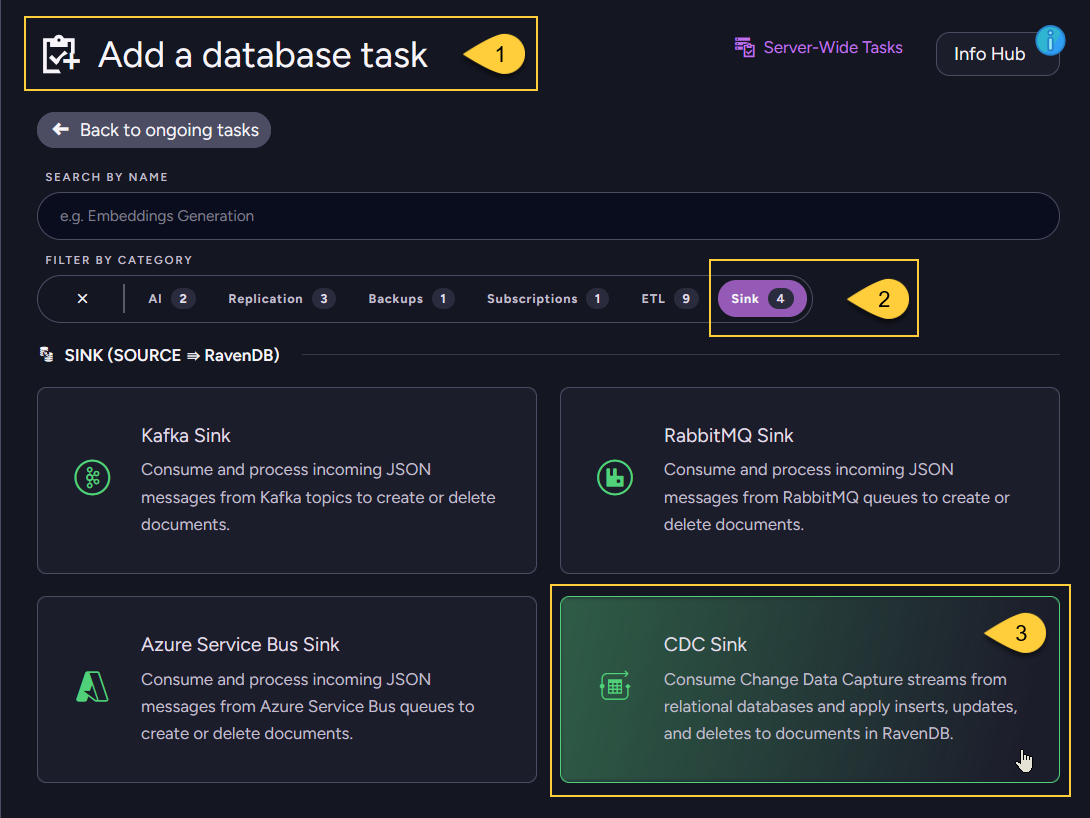1090x818 pixels.
Task: Click the blue info badge on Info Hub
Action: point(1050,41)
